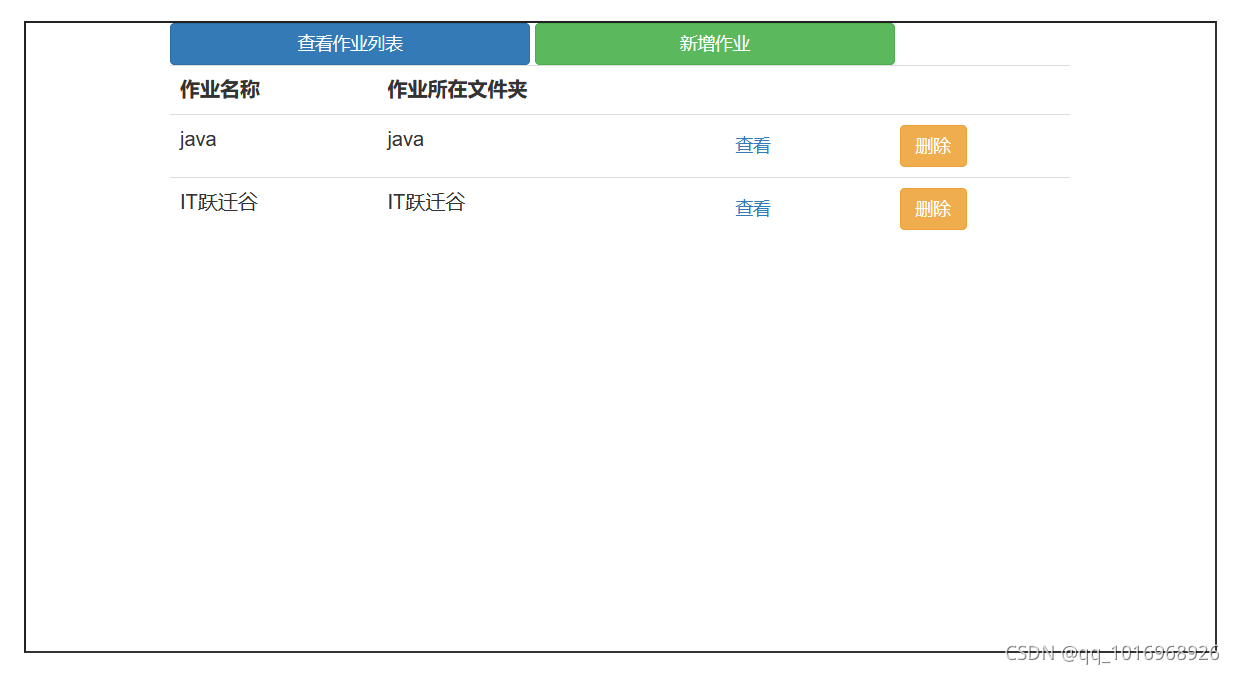Click the 作业名称 column header
The image size is (1235, 674).
pos(218,90)
